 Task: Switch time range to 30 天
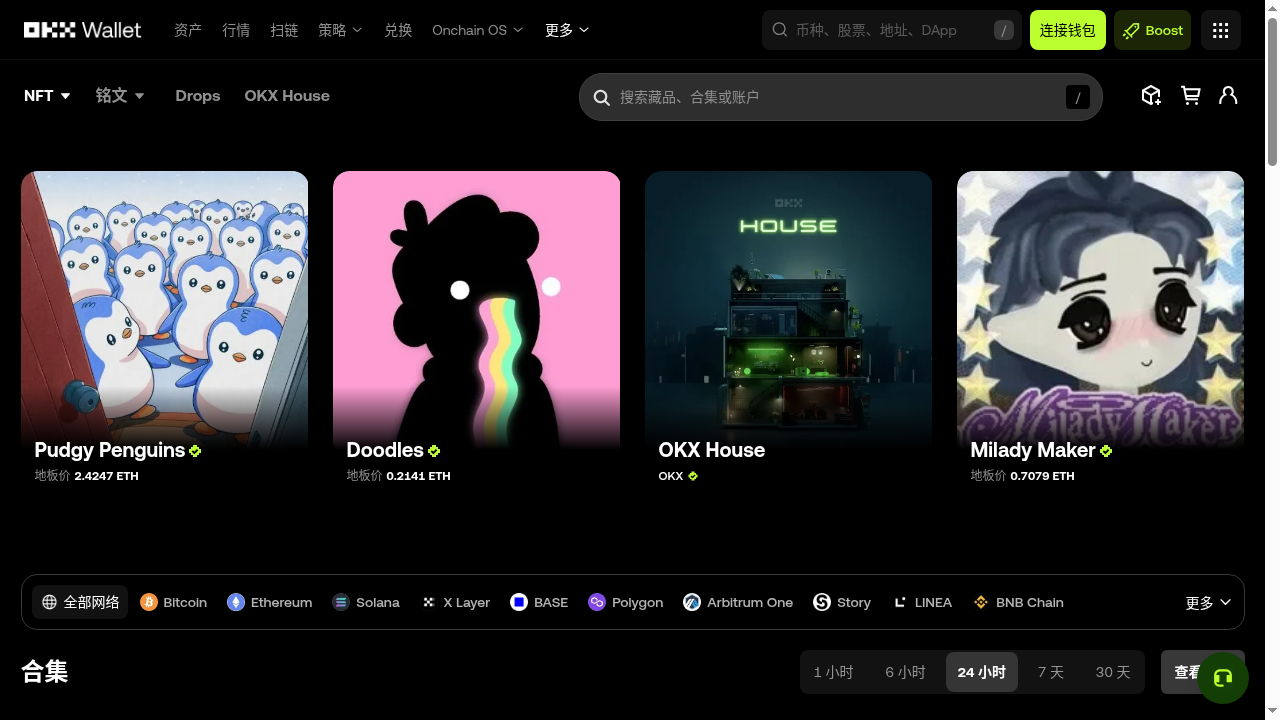point(1113,672)
